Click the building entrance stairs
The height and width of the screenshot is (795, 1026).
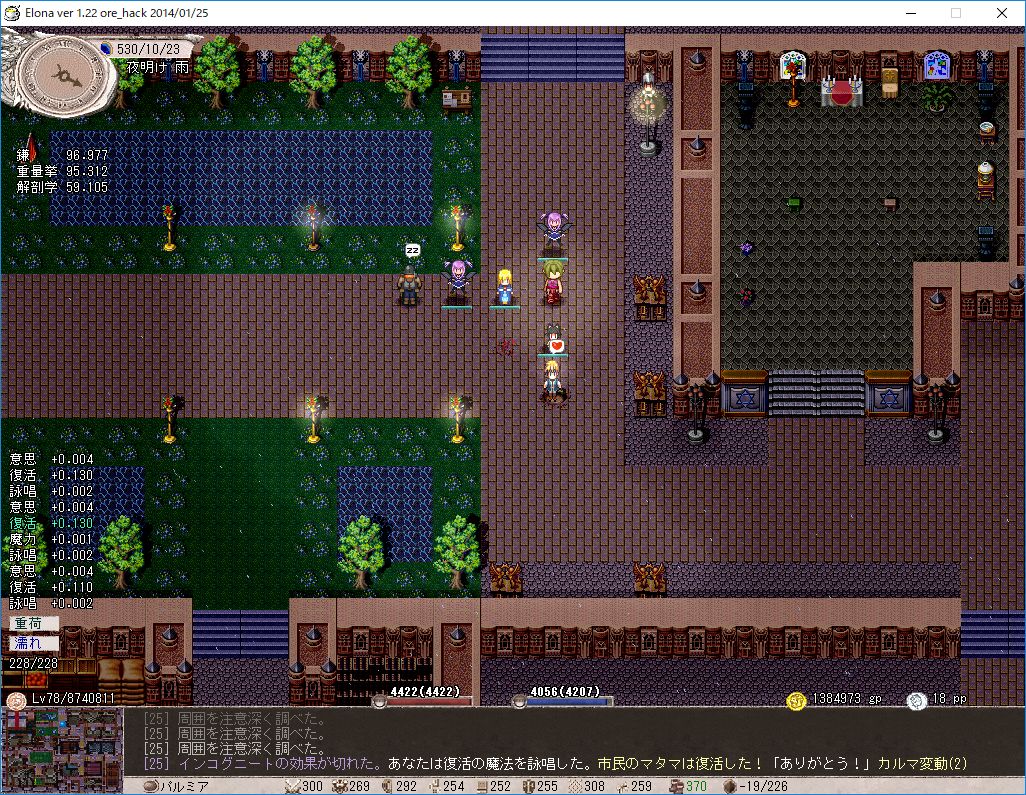[x=816, y=393]
